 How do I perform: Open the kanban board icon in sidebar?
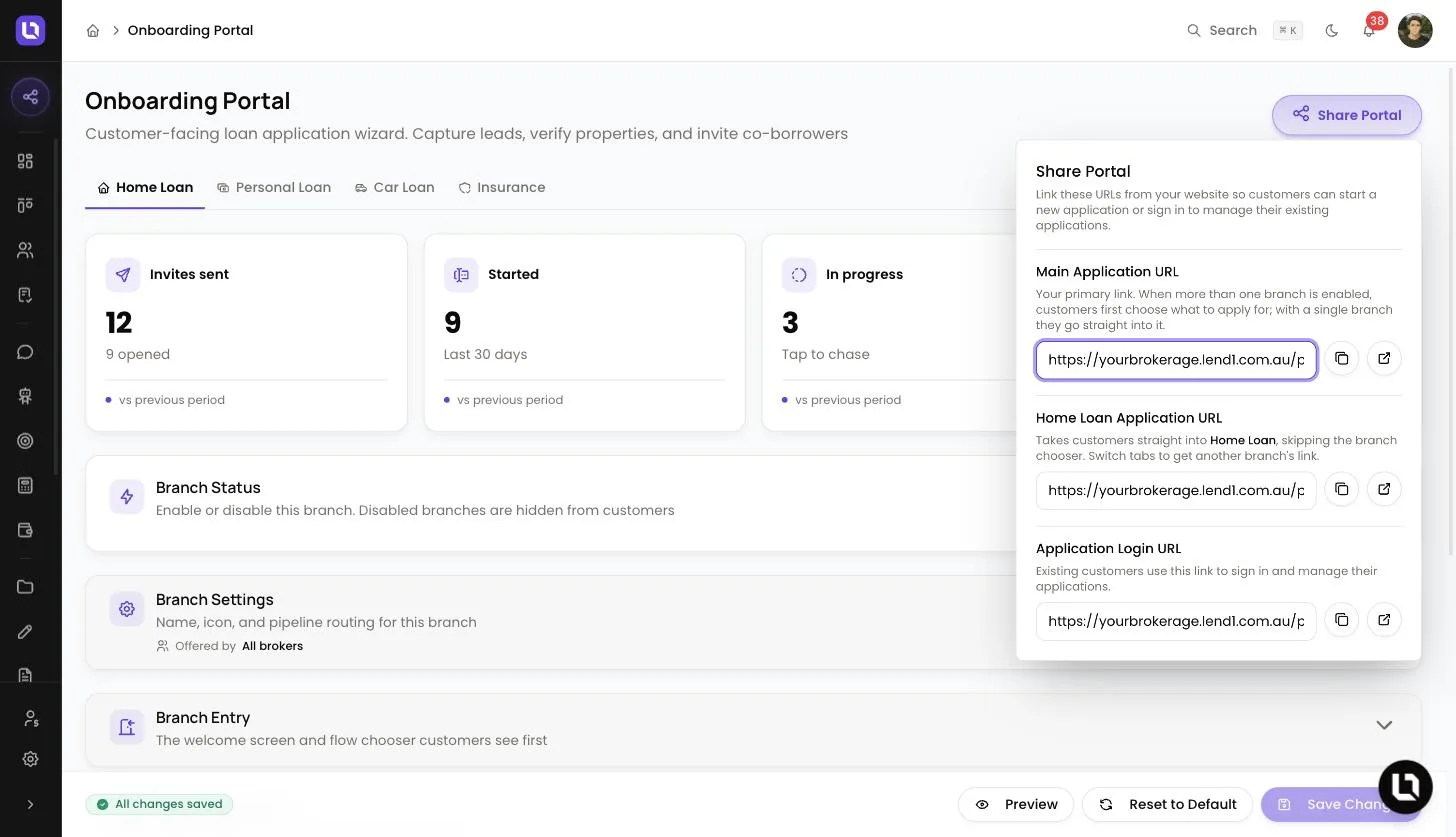(x=26, y=205)
